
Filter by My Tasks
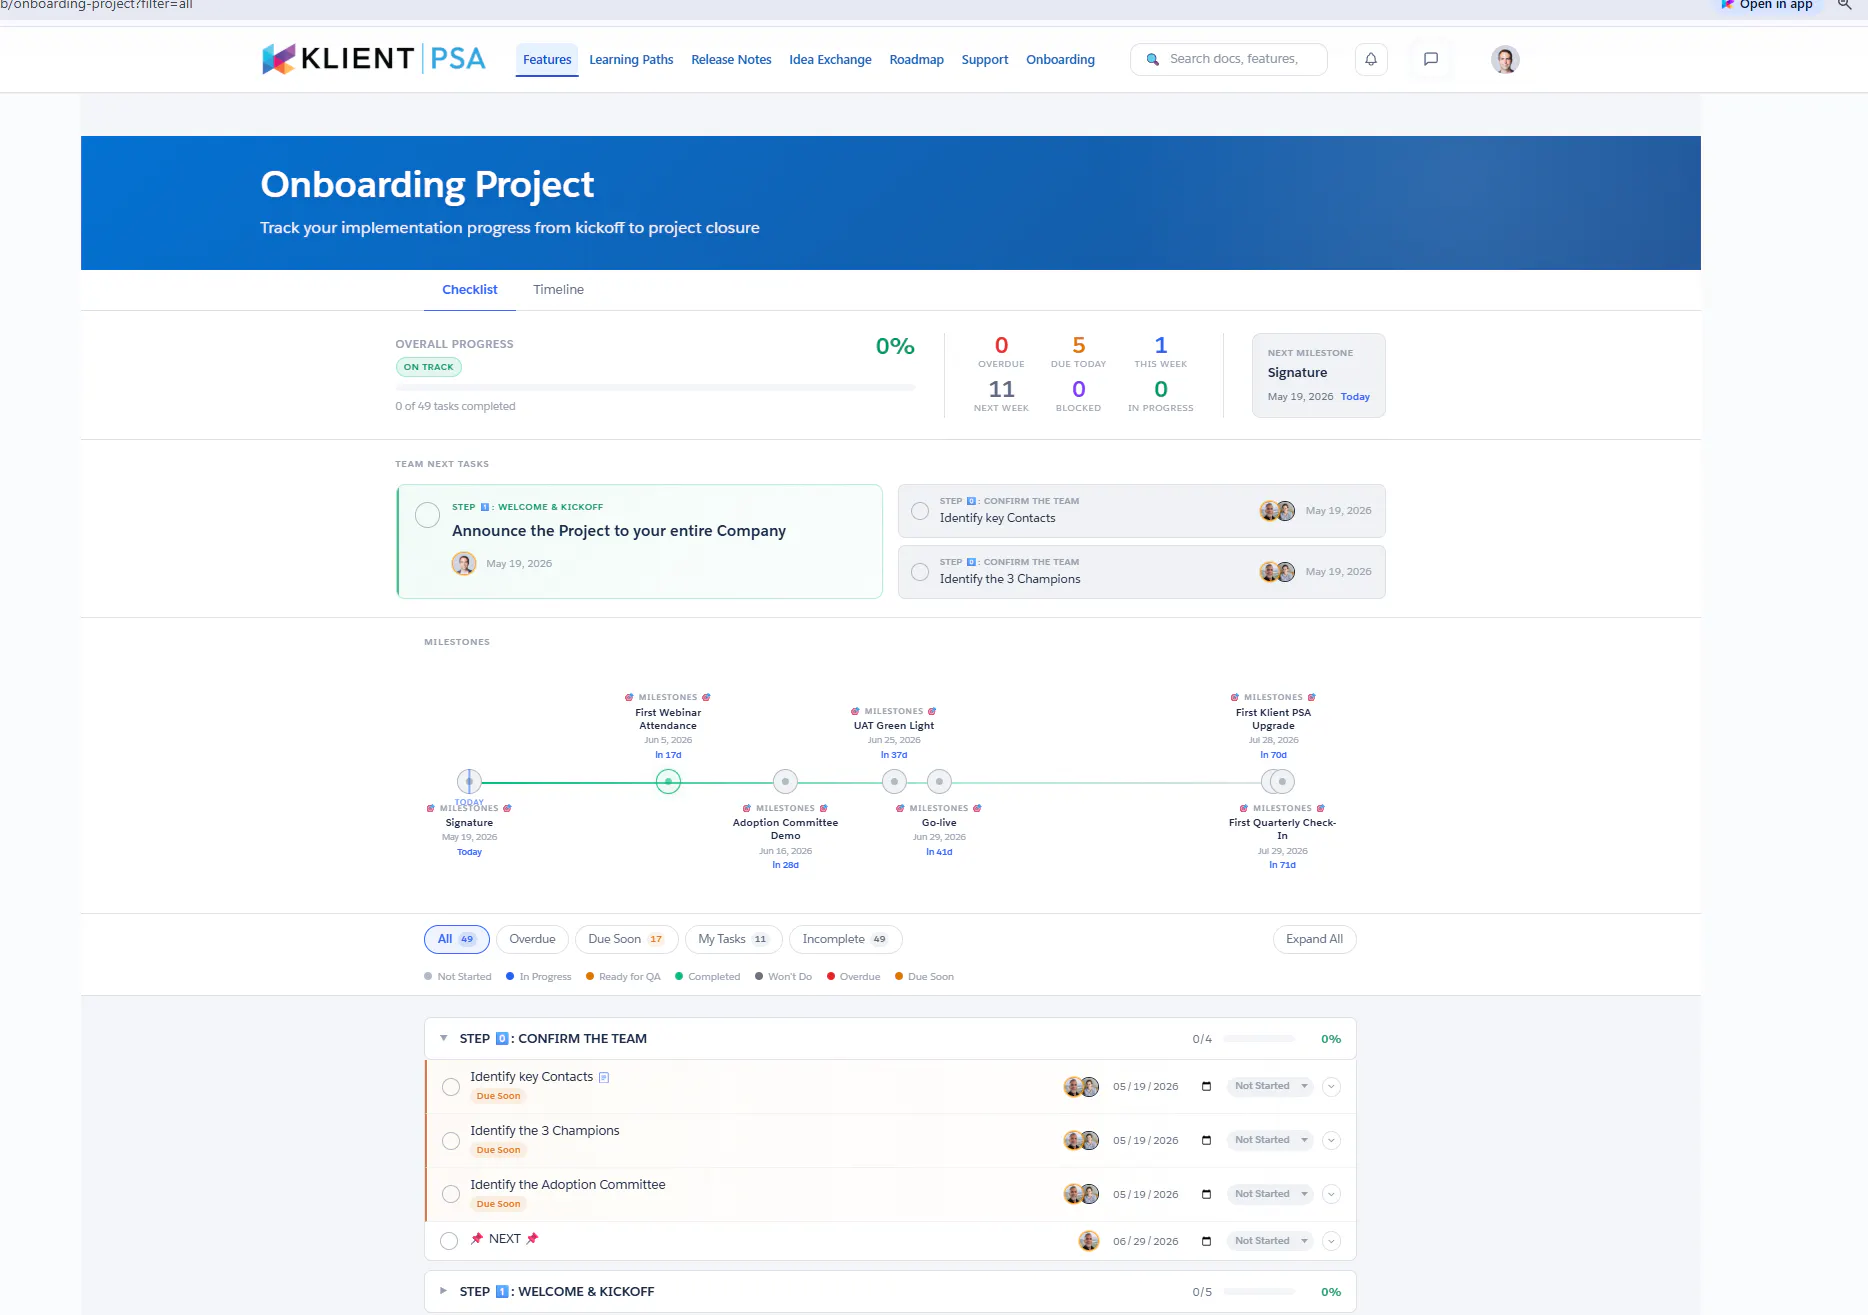pyautogui.click(x=733, y=939)
